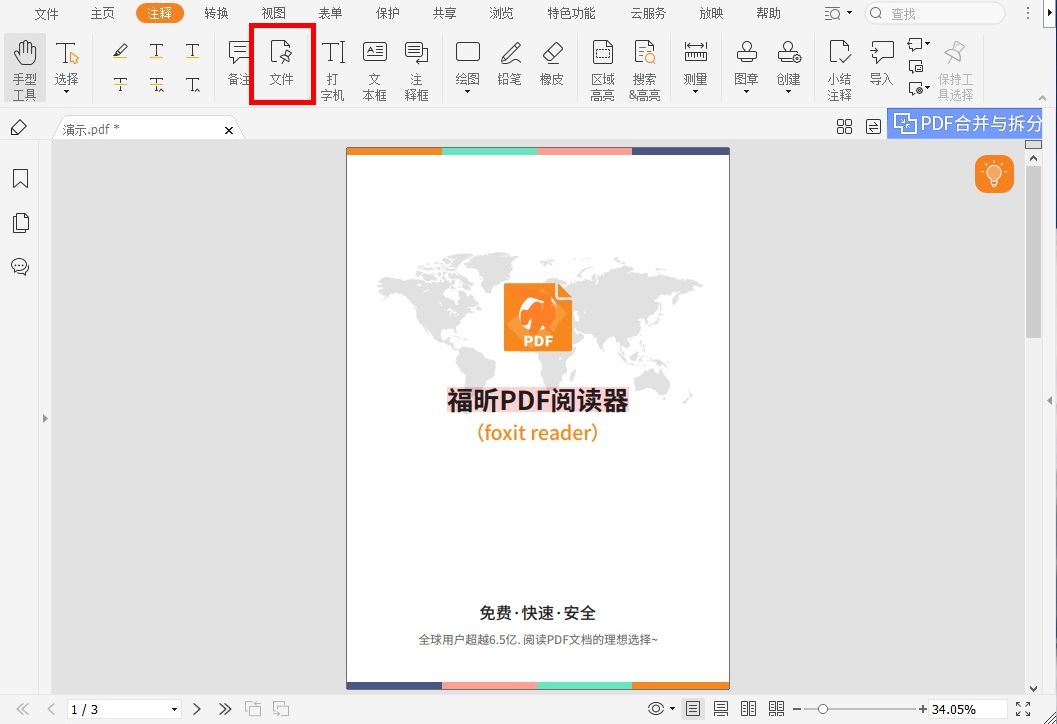
Task: Select the 铅笔 (pencil) annotation tool
Action: 509,66
